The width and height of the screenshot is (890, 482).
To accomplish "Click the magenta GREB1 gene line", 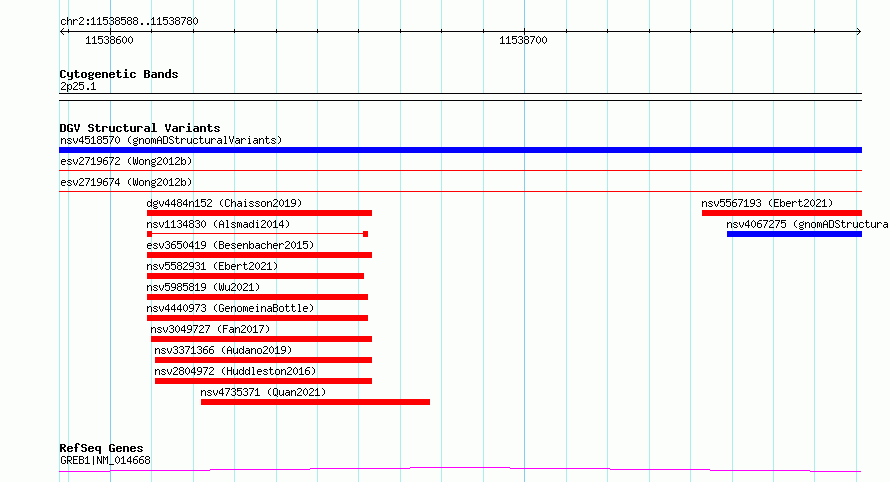I will [x=460, y=469].
